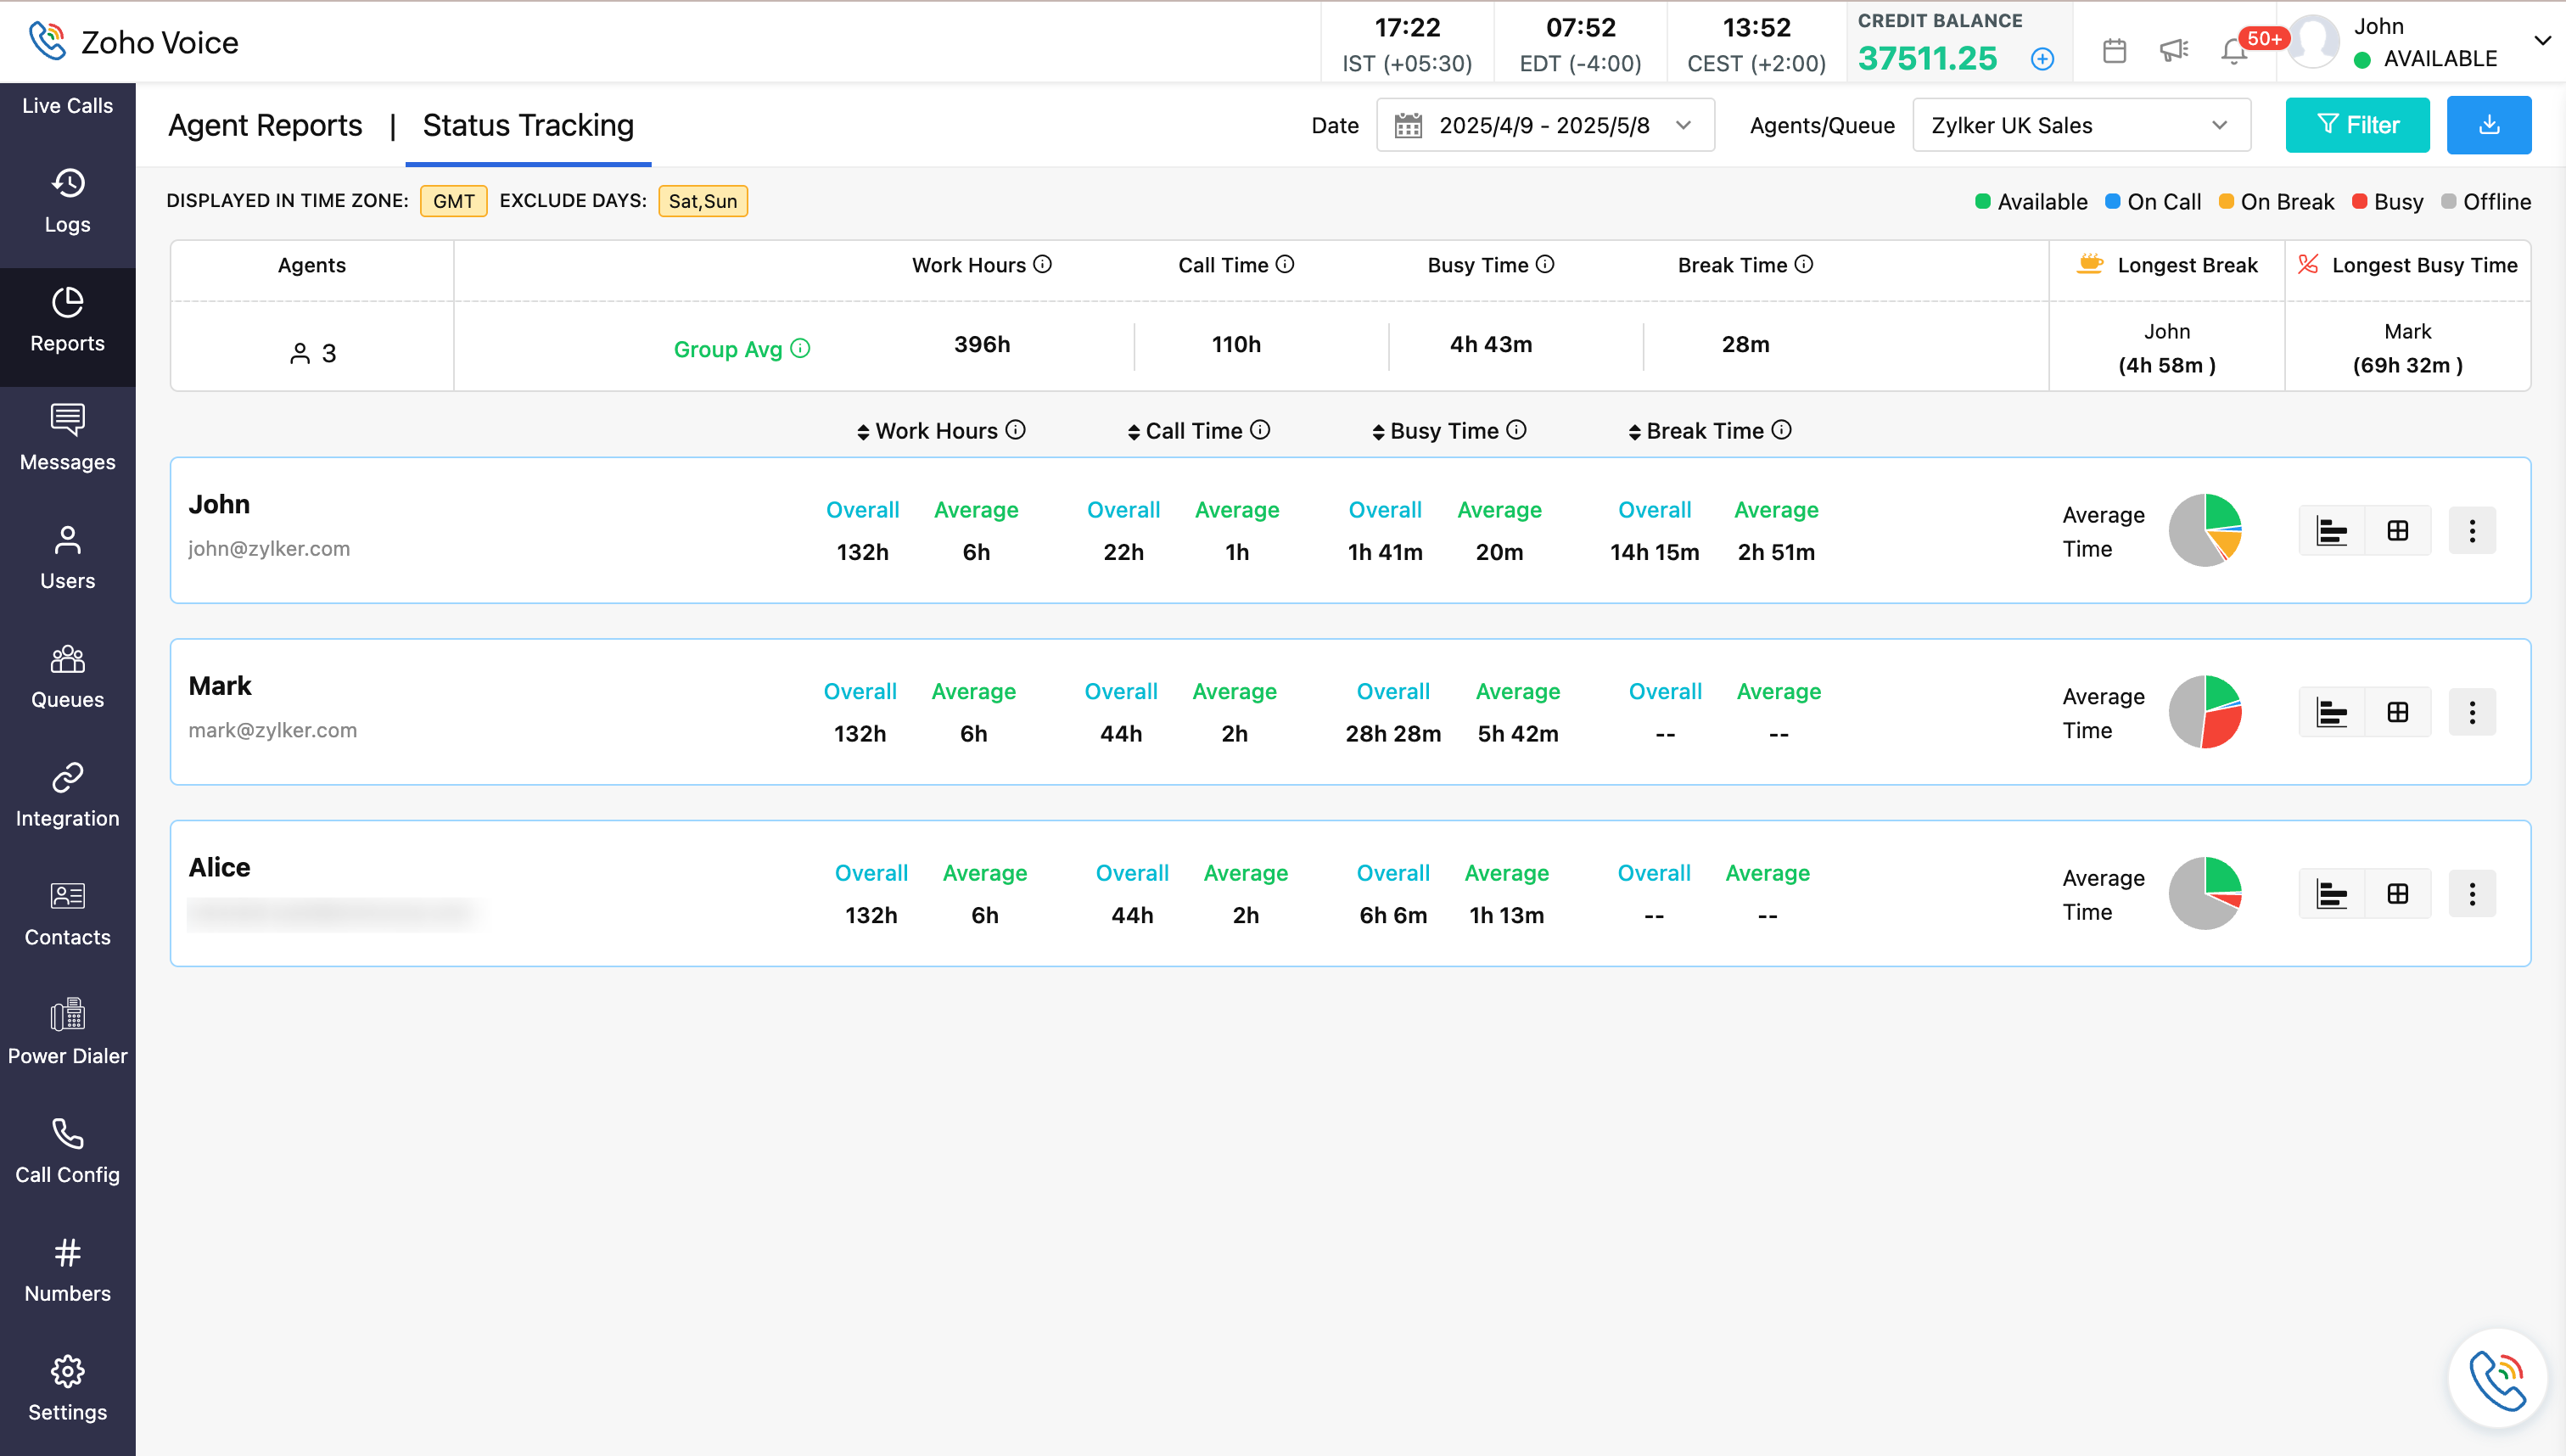Toggle John's table grid view
The height and width of the screenshot is (1456, 2566).
[x=2397, y=531]
